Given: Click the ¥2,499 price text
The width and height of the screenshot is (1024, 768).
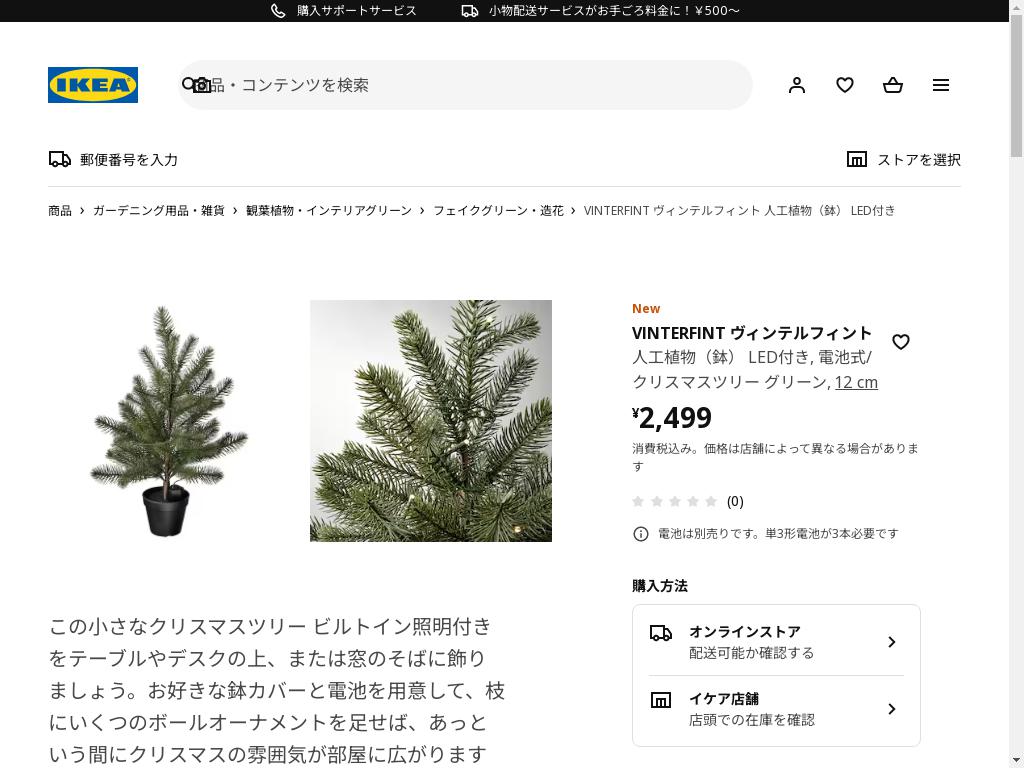Looking at the screenshot, I should click(x=672, y=418).
